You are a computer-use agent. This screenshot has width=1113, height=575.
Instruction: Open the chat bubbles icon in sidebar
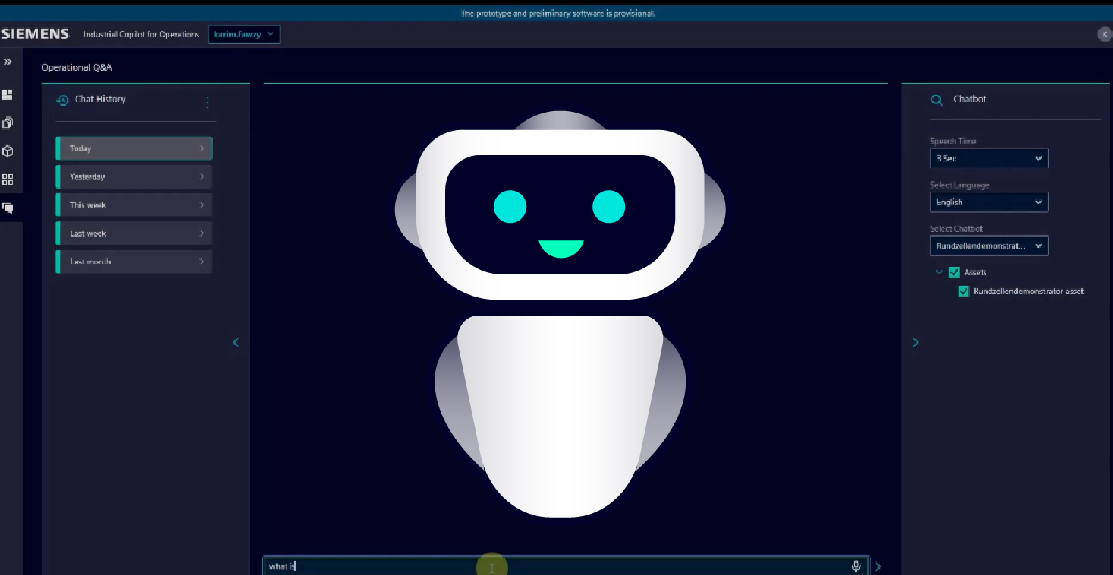click(x=8, y=208)
